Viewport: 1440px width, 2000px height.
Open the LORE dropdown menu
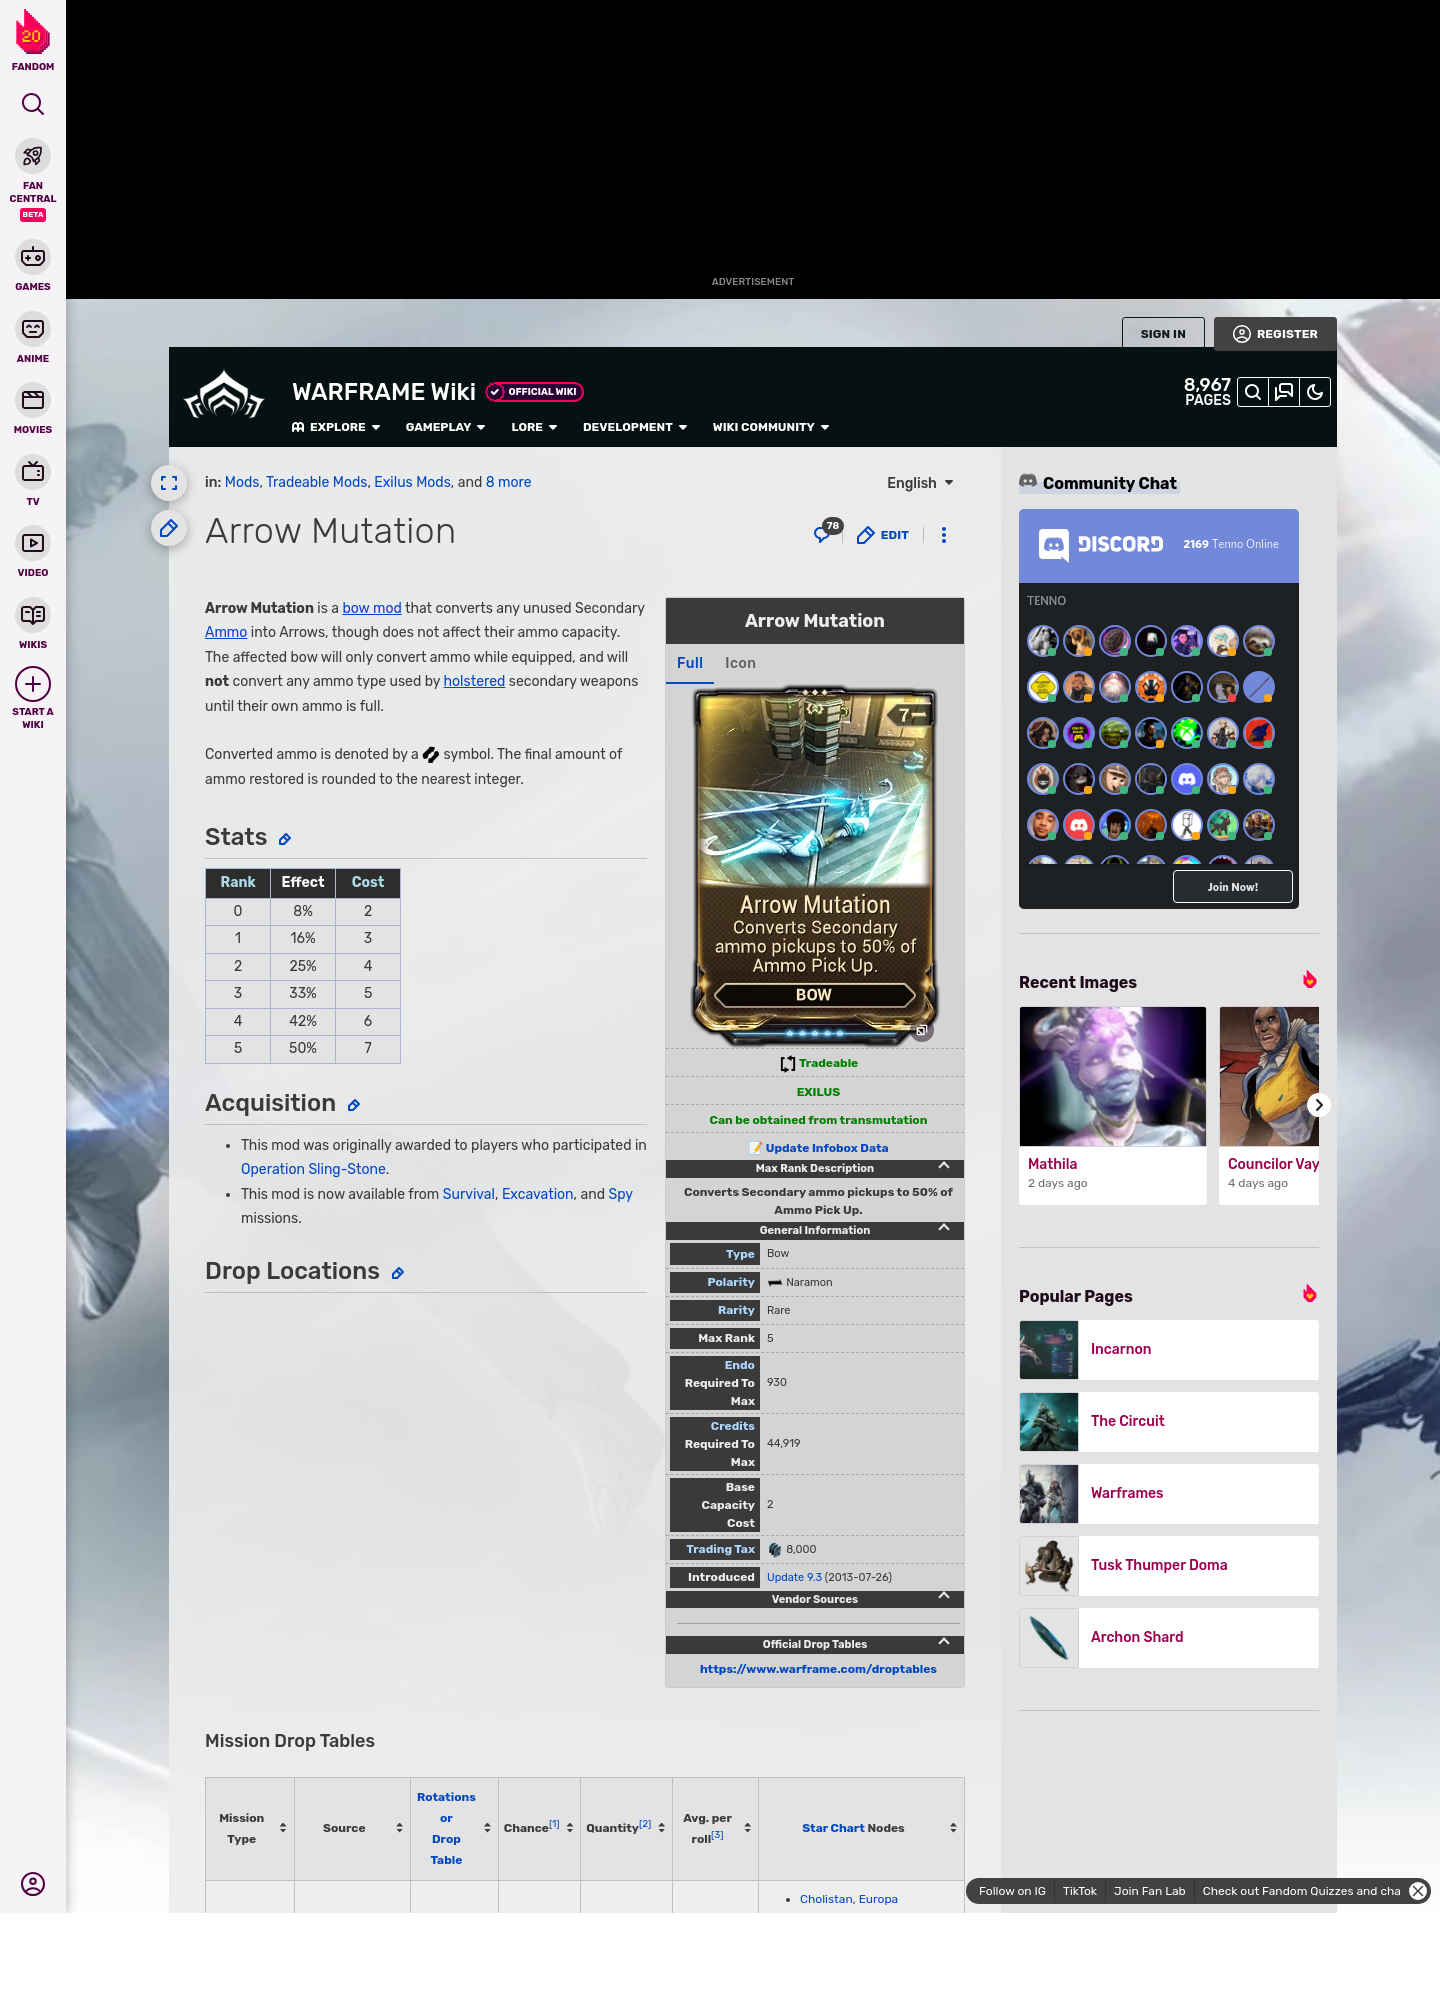[x=534, y=427]
